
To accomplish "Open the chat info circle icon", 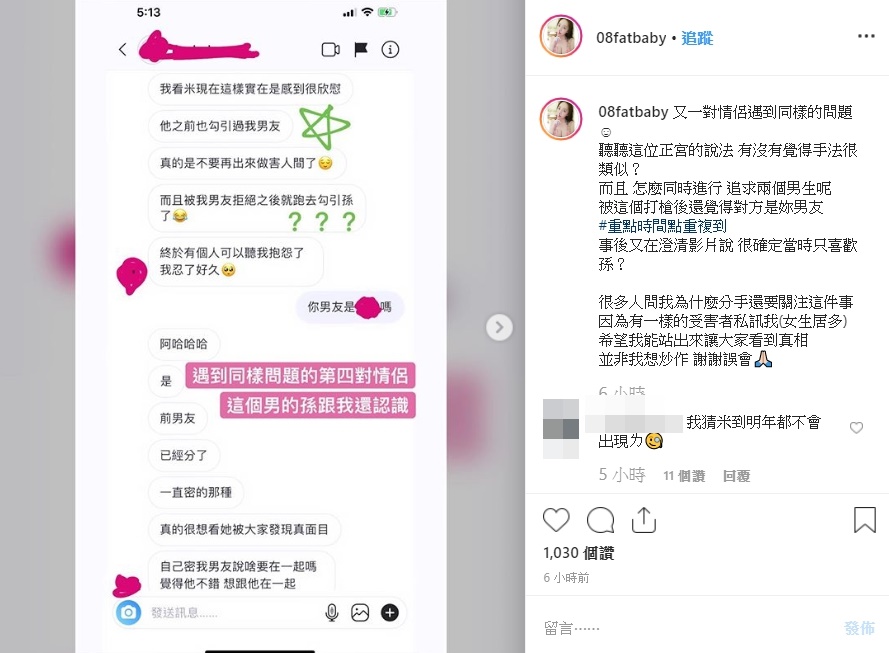I will tap(390, 50).
